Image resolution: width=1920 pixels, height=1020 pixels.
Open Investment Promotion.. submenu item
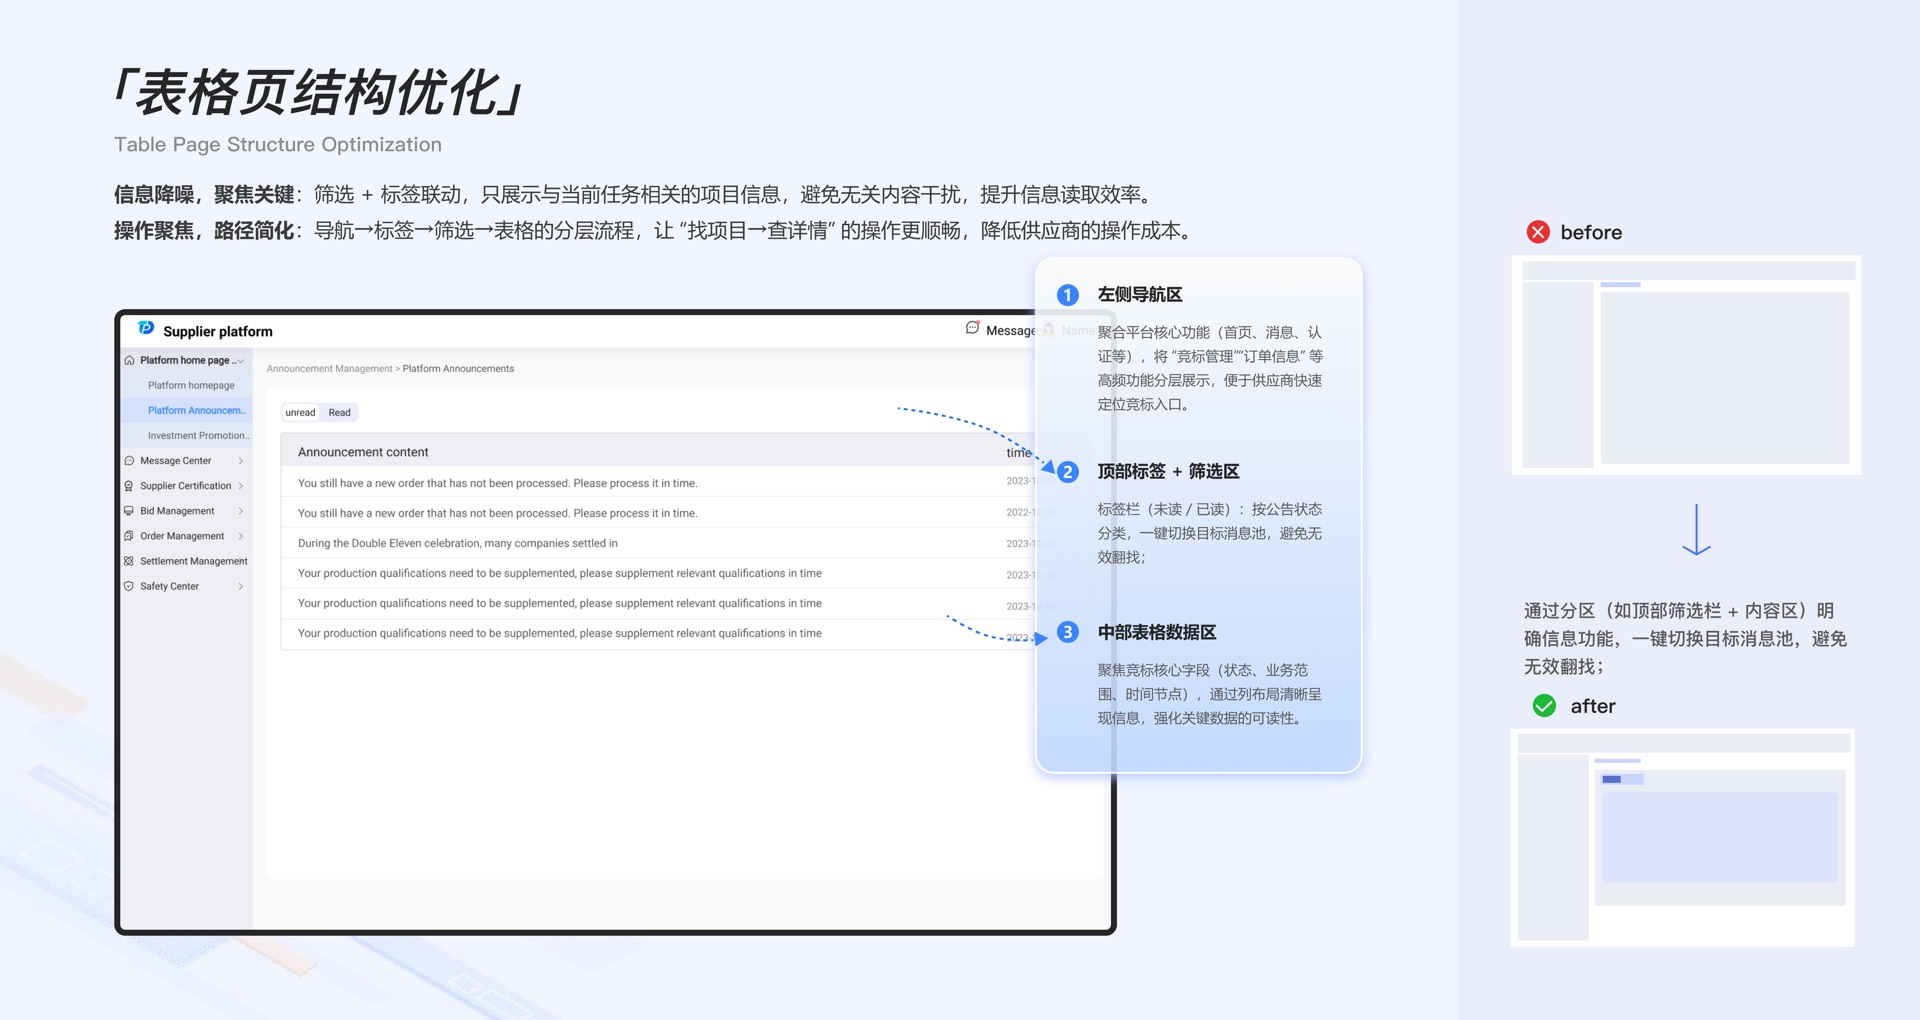(198, 435)
